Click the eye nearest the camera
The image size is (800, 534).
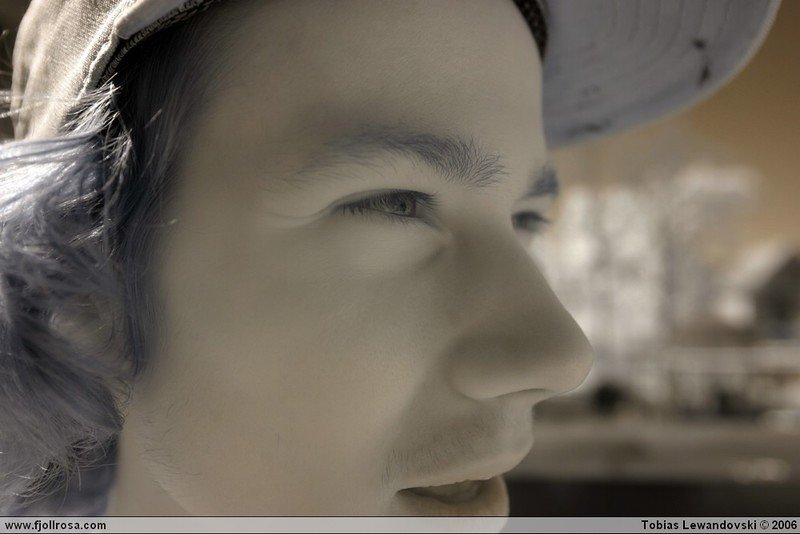point(393,205)
